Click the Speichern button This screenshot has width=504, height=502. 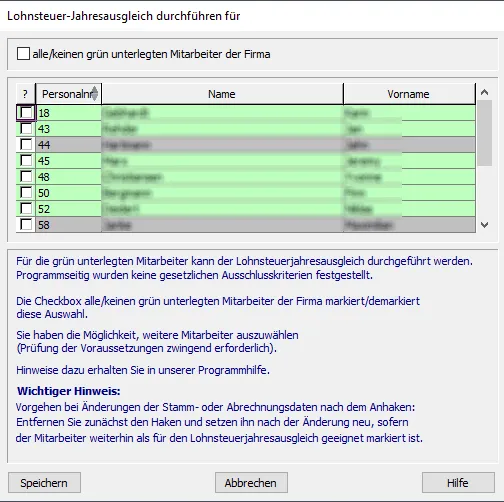pos(44,483)
